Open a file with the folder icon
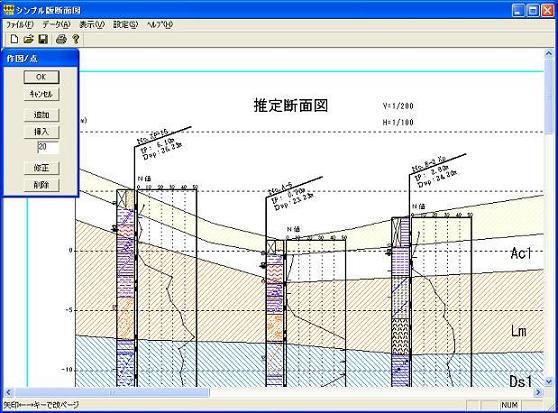This screenshot has height=413, width=558. (x=28, y=39)
